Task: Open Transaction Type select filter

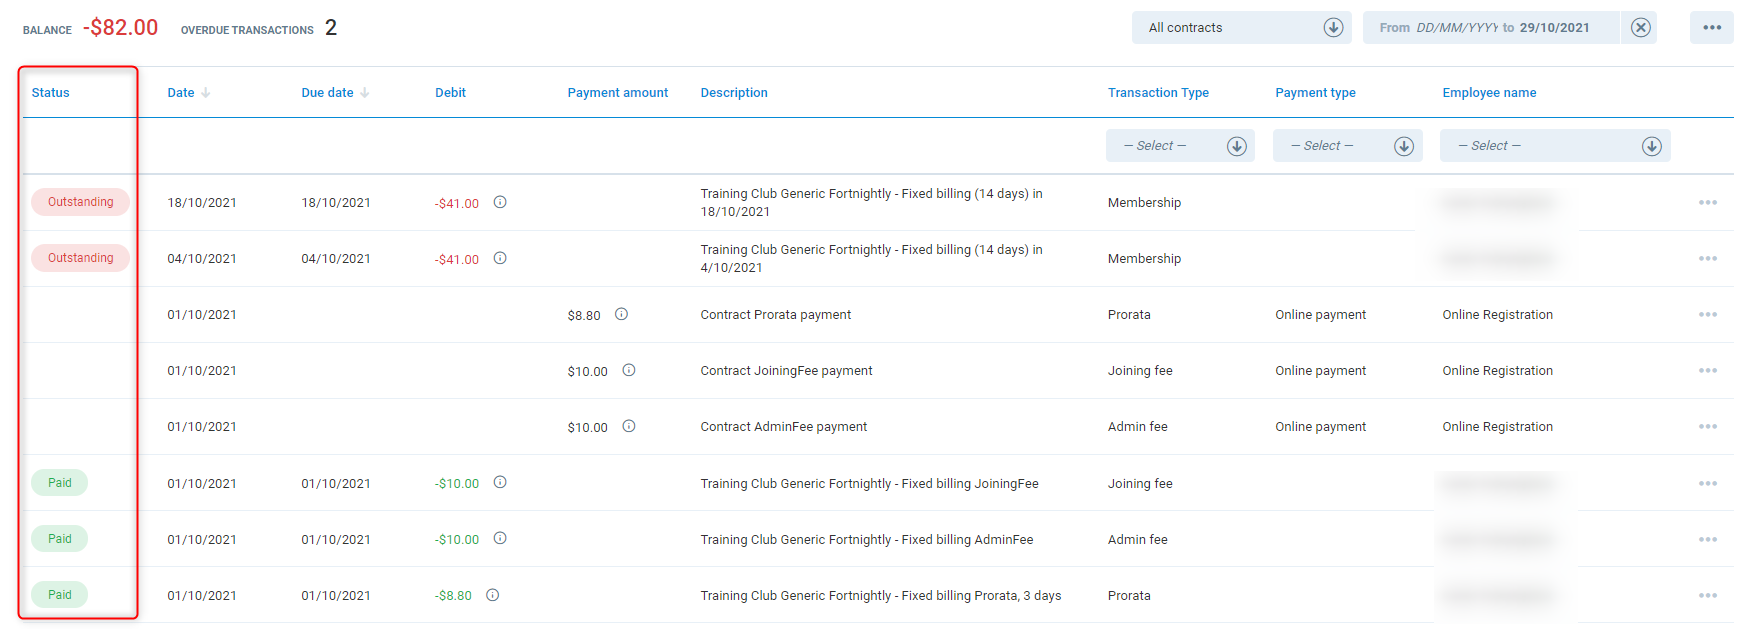Action: point(1180,146)
